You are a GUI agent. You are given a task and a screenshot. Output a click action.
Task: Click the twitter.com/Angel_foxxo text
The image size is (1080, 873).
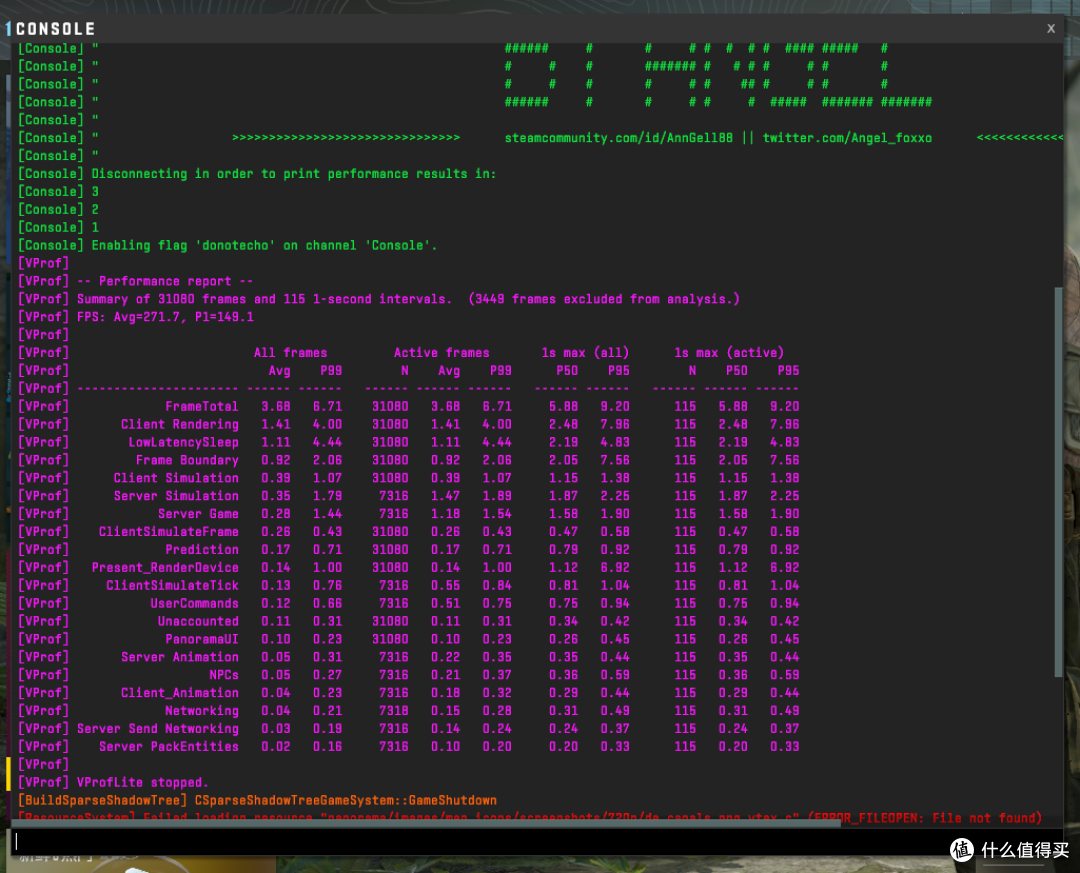847,138
